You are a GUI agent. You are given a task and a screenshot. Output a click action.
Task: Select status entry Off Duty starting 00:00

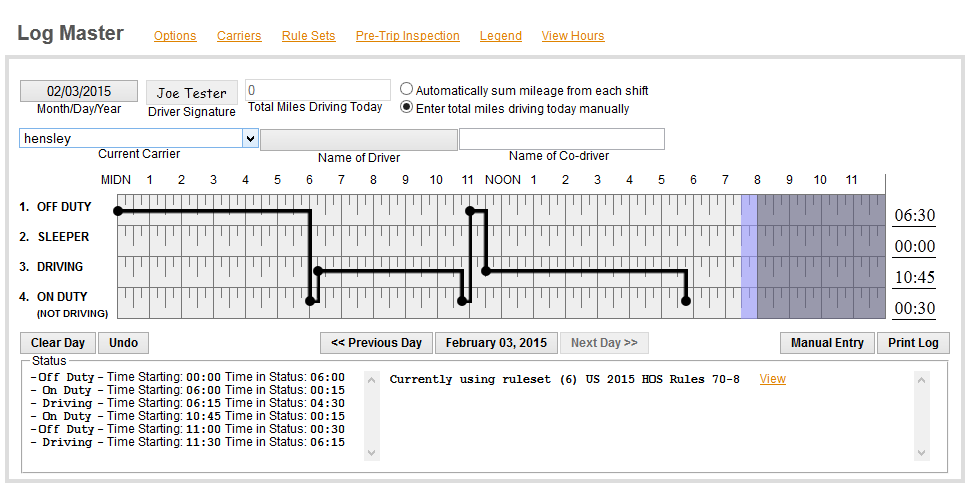[188, 377]
